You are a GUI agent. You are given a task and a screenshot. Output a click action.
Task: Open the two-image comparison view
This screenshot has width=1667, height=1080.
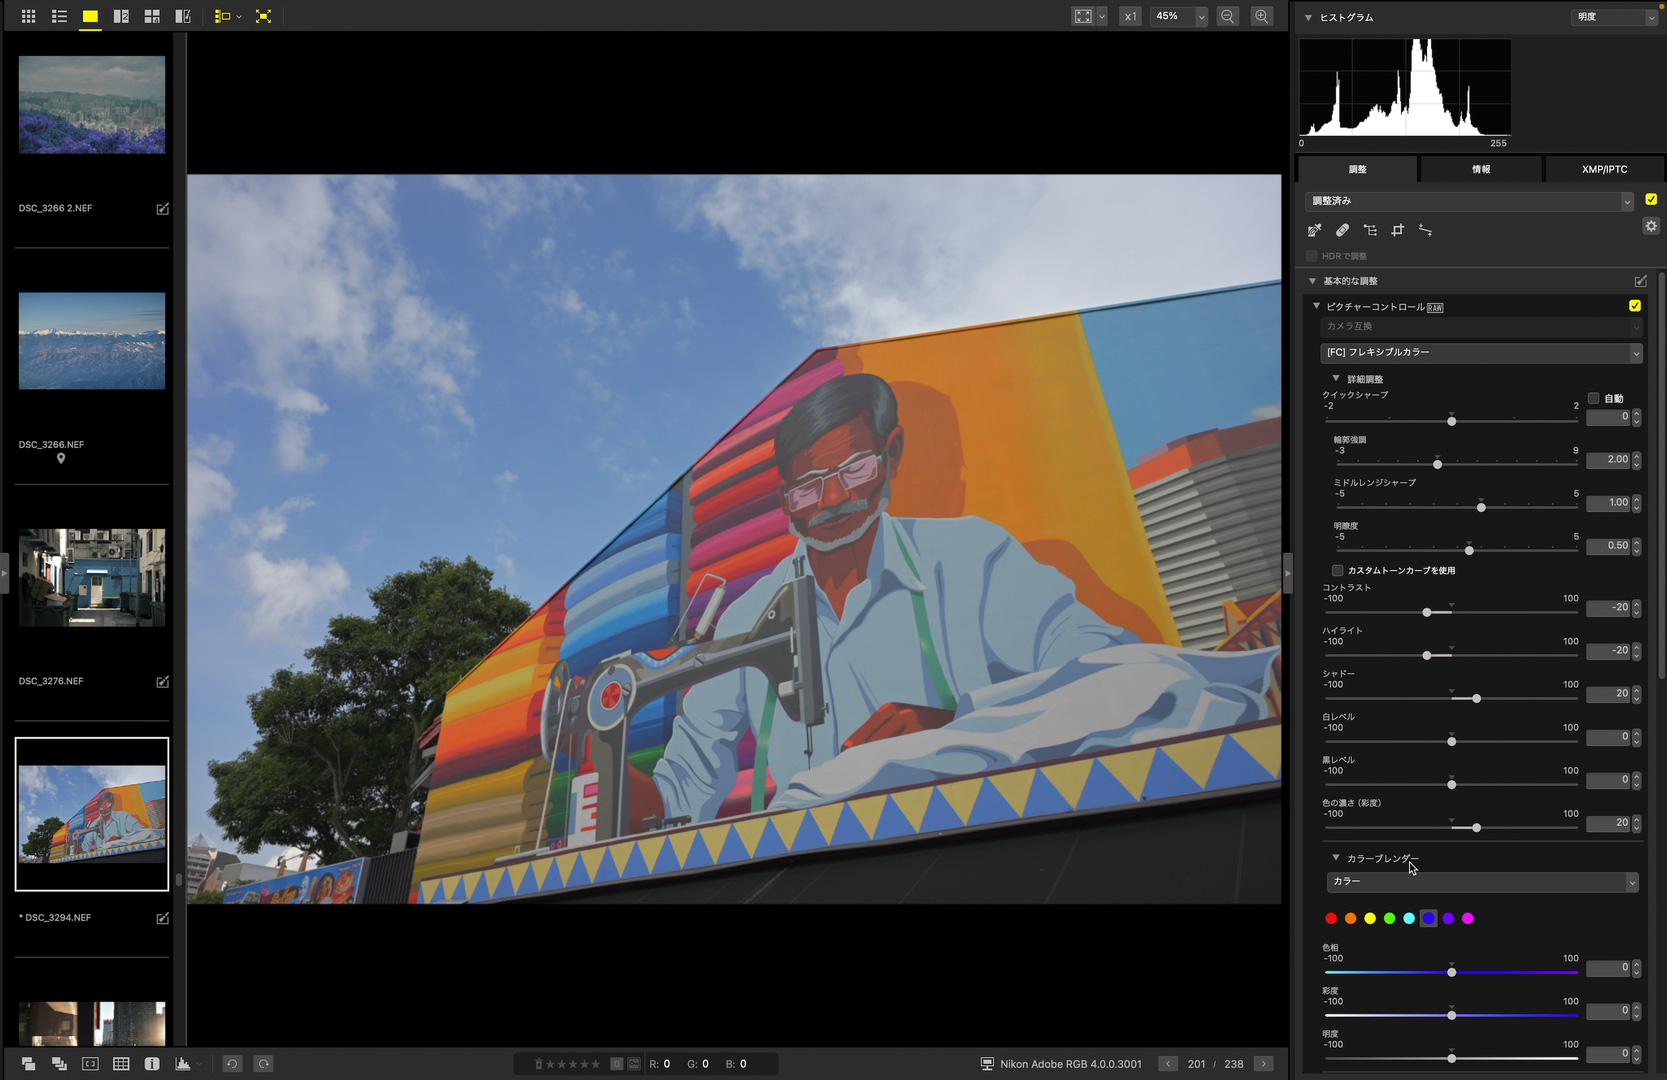[x=121, y=16]
